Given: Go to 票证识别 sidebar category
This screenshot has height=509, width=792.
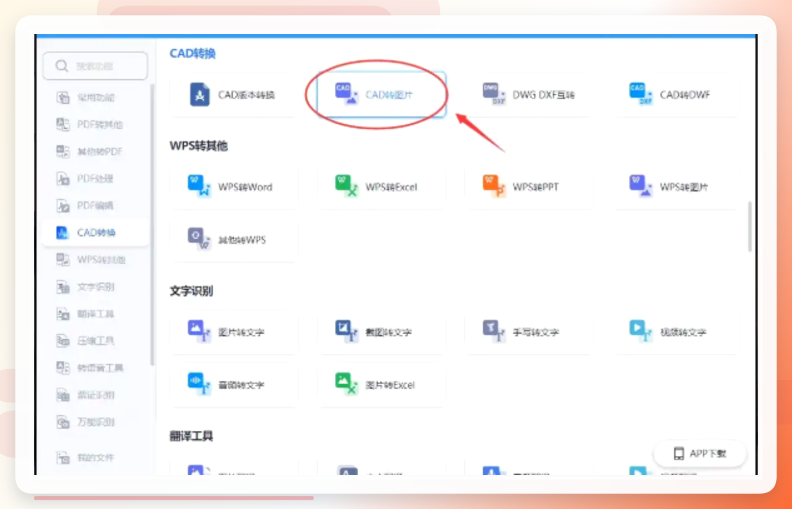Looking at the screenshot, I should pos(95,395).
